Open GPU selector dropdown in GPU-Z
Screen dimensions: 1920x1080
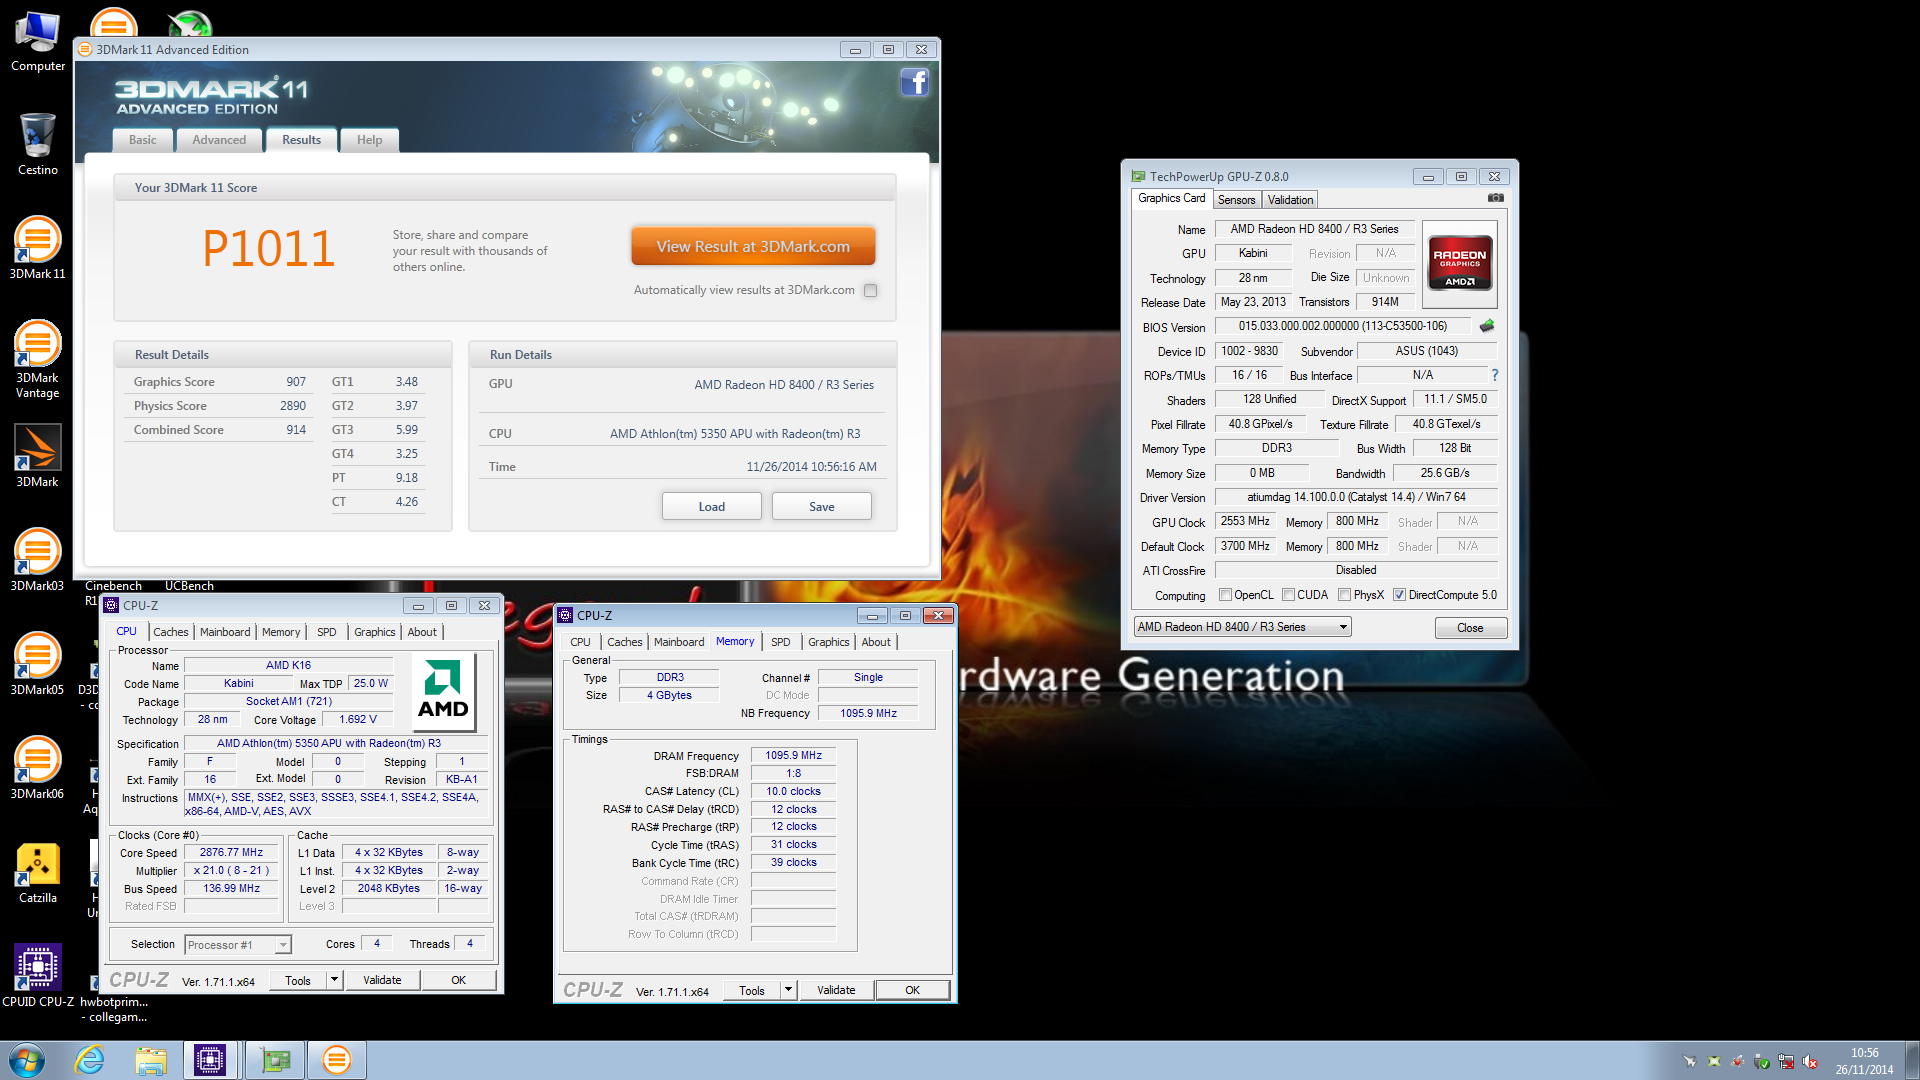pos(1242,627)
